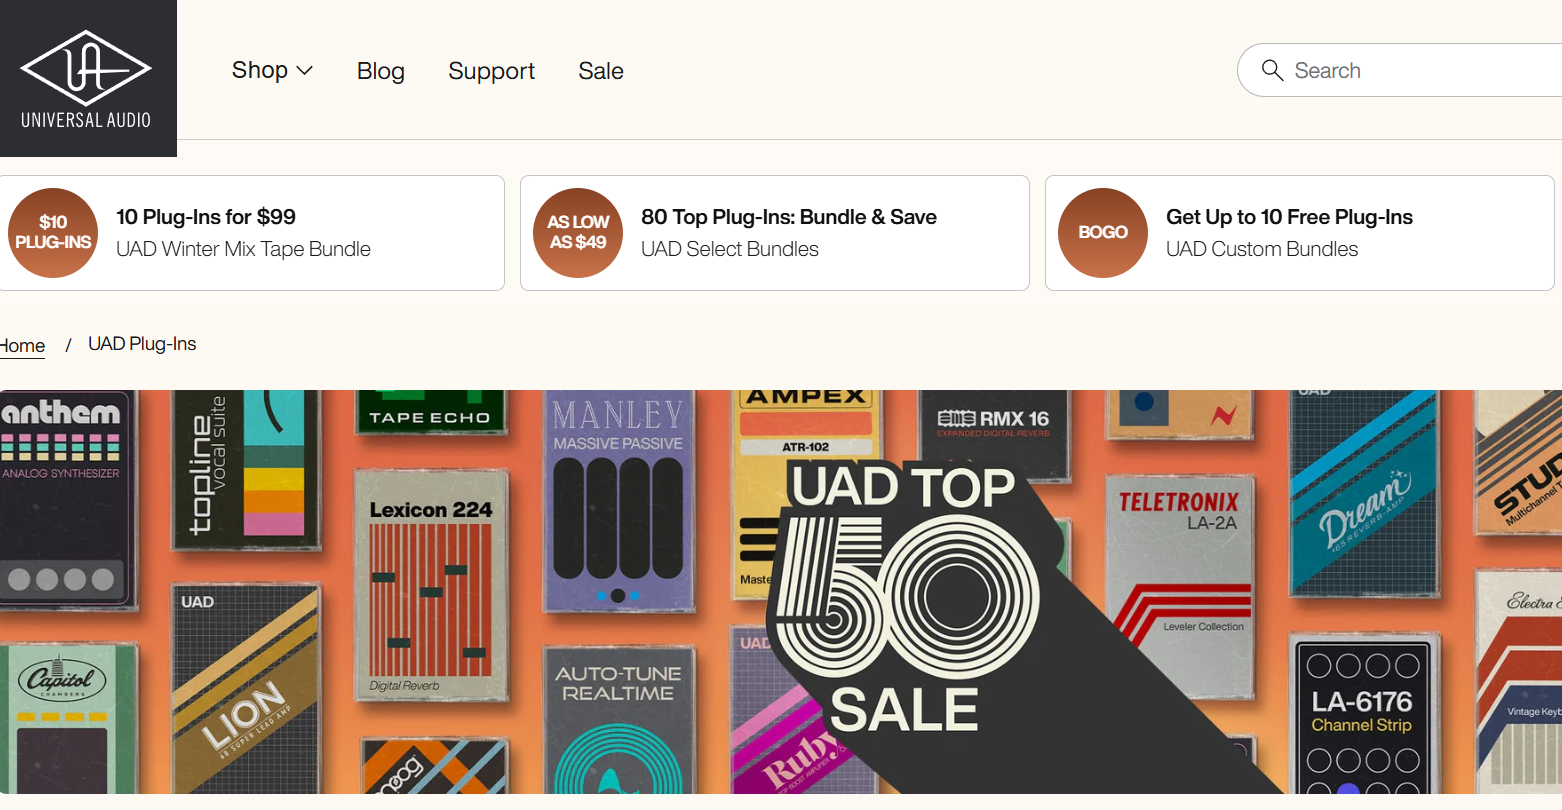Click the Home breadcrumb link
Viewport: 1562px width, 810px height.
(22, 344)
